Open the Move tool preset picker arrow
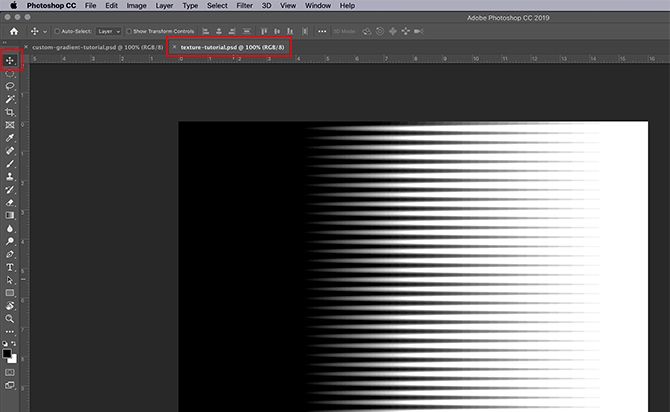The height and width of the screenshot is (412, 670). click(x=45, y=32)
